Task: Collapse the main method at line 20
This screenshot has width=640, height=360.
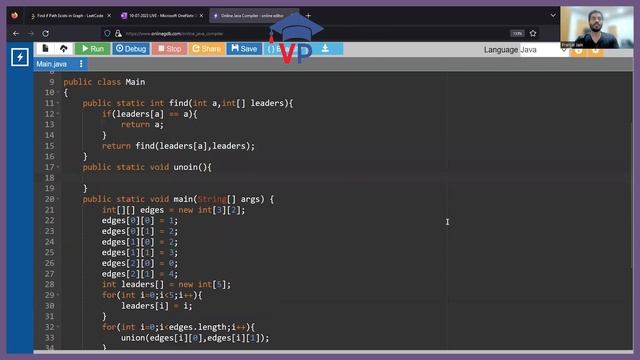Action: (58, 199)
